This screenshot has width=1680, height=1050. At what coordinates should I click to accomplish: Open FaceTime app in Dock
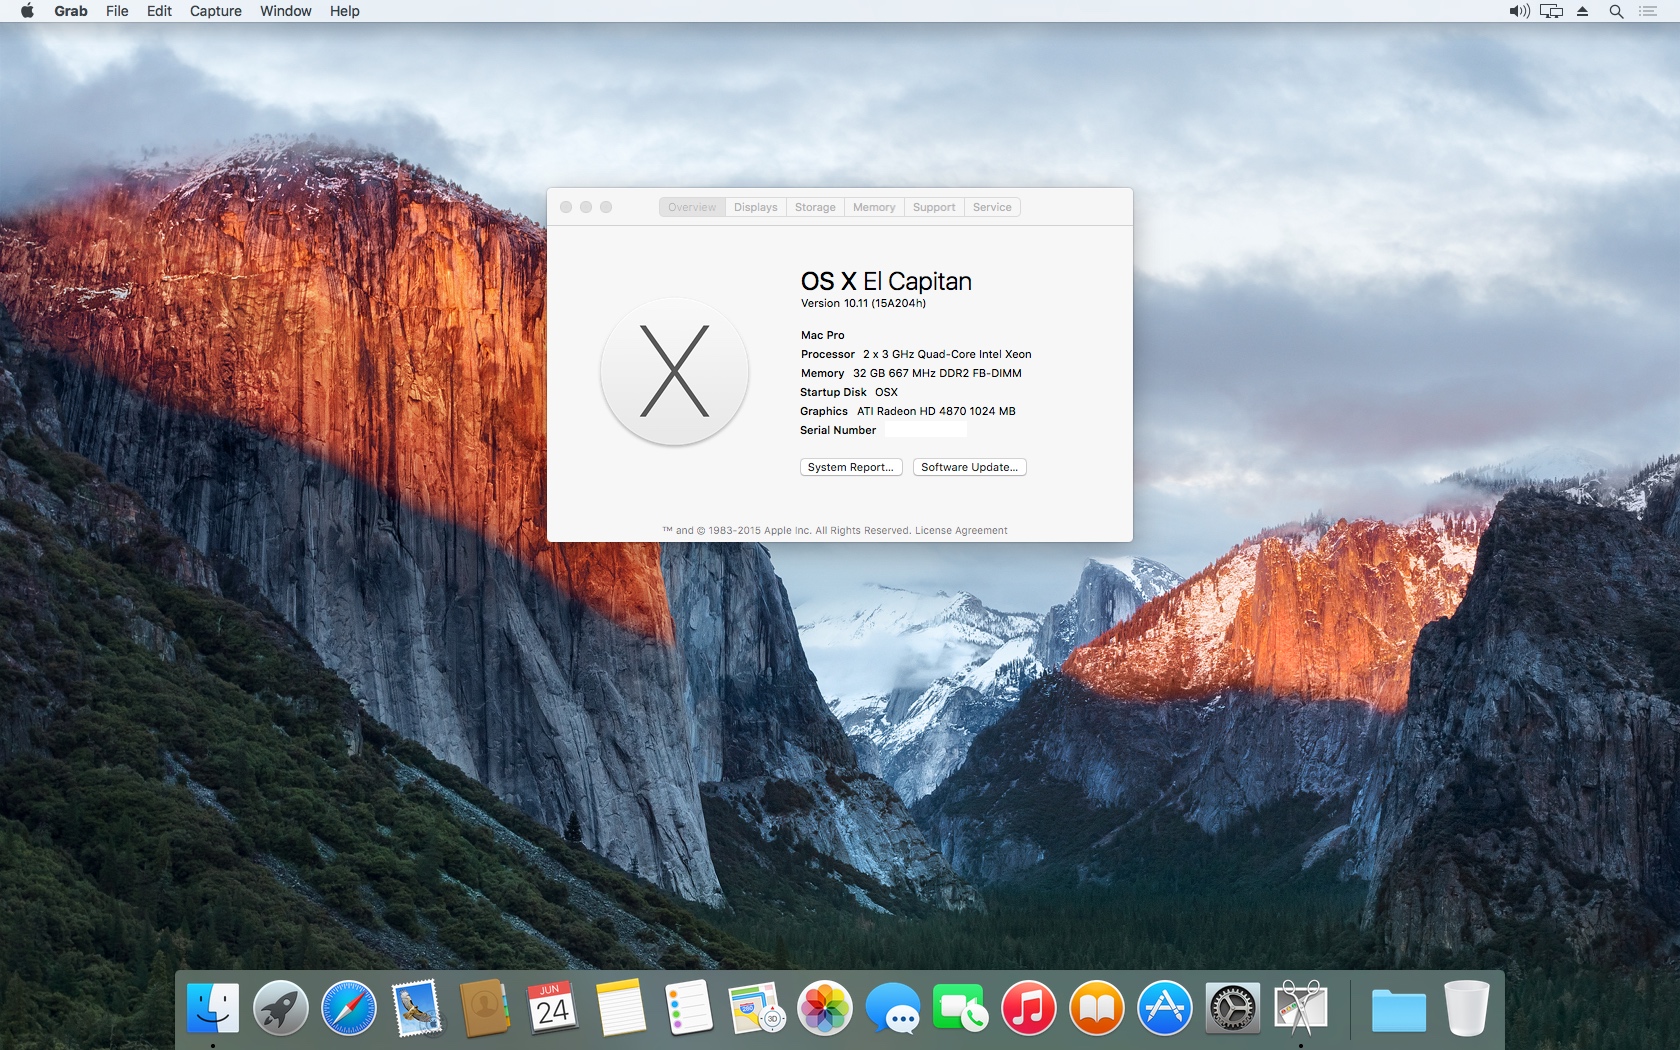point(960,1007)
